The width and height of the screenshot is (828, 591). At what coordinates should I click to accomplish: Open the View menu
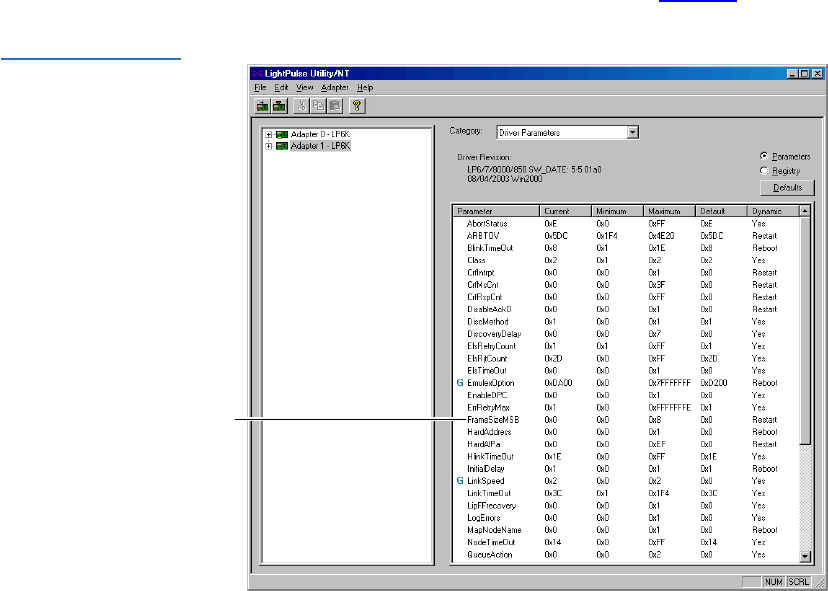coord(304,88)
